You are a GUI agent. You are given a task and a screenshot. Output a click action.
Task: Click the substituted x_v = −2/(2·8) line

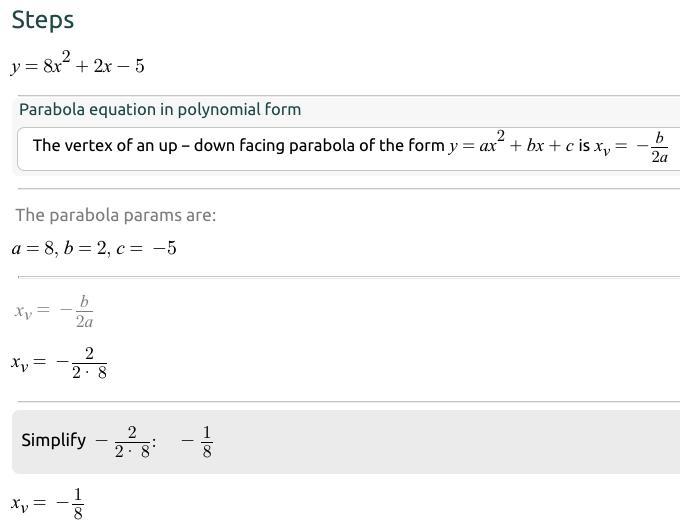pyautogui.click(x=59, y=363)
